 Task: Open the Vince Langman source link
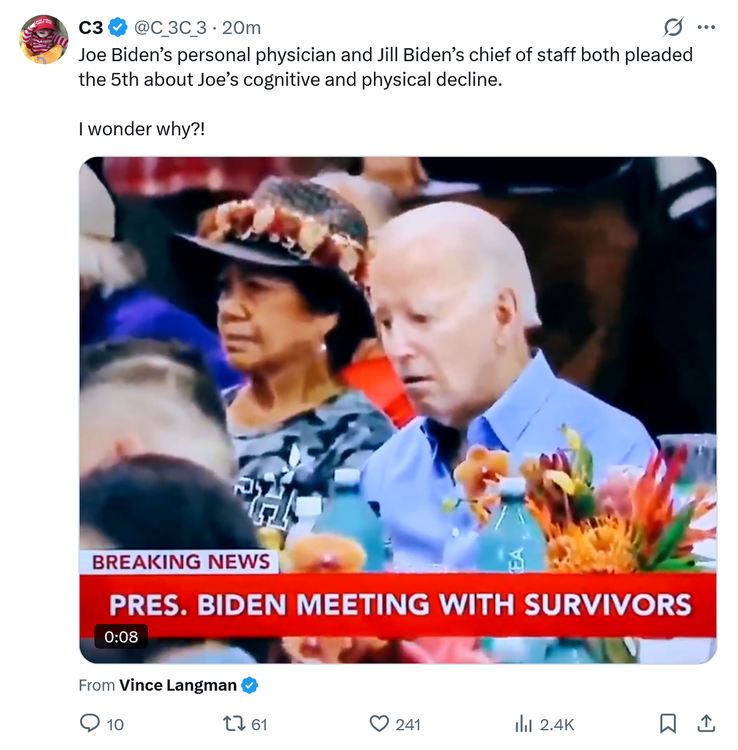point(178,685)
